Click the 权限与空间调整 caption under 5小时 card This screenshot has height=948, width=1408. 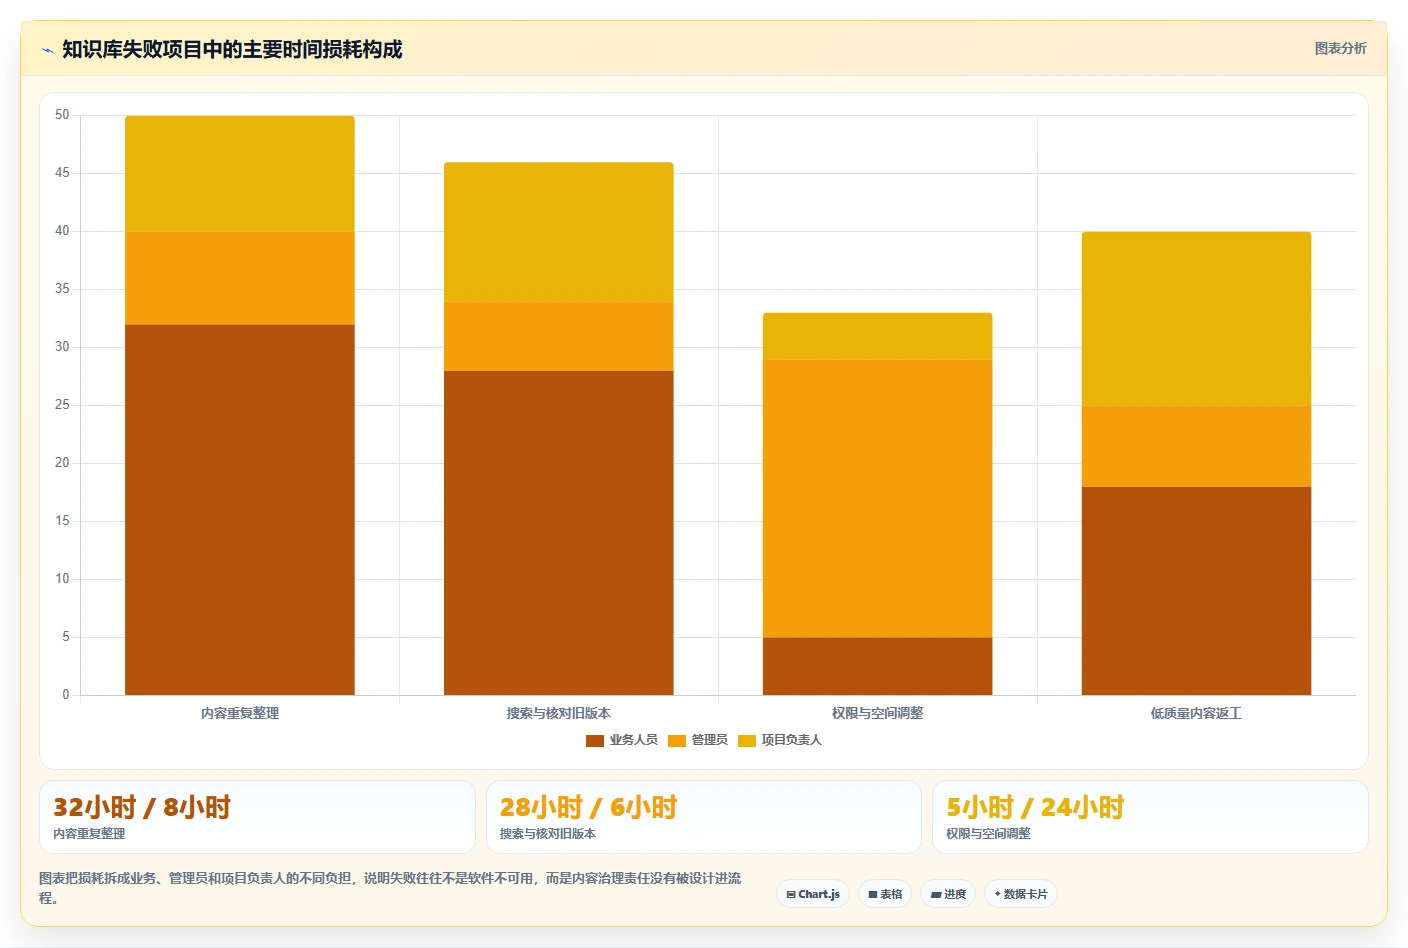click(988, 833)
